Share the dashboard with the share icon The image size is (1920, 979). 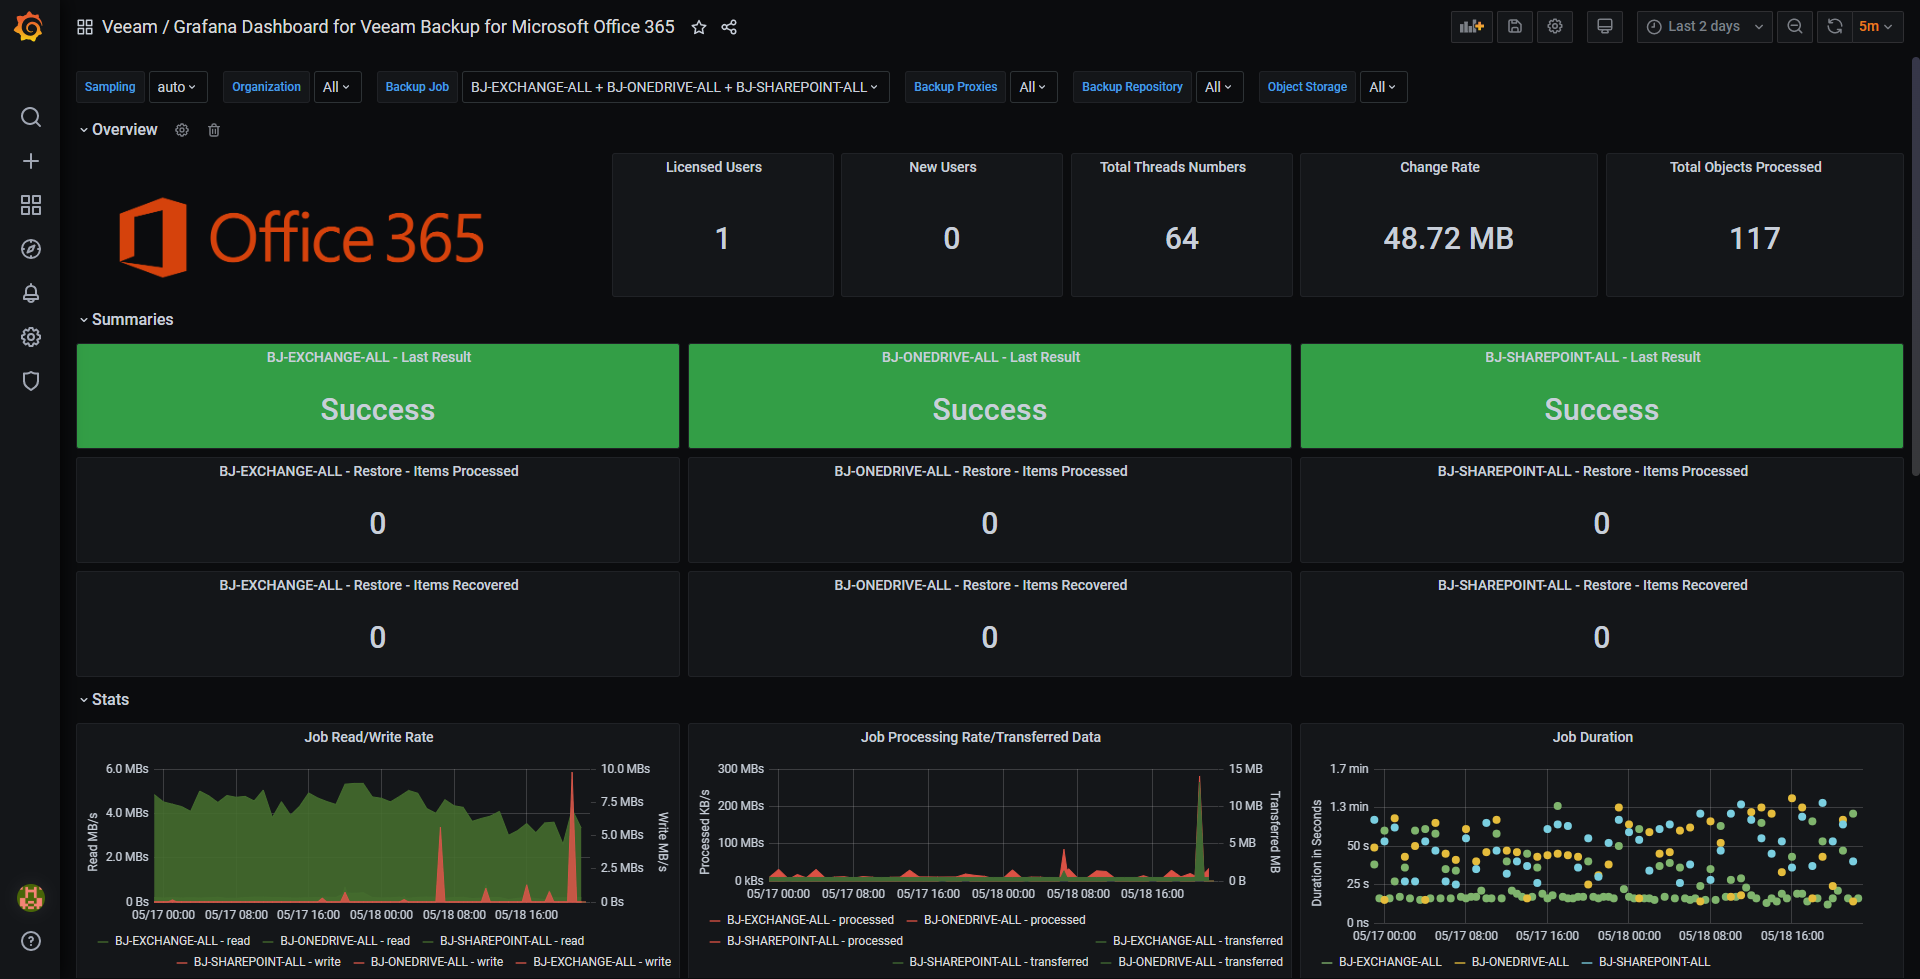729,27
